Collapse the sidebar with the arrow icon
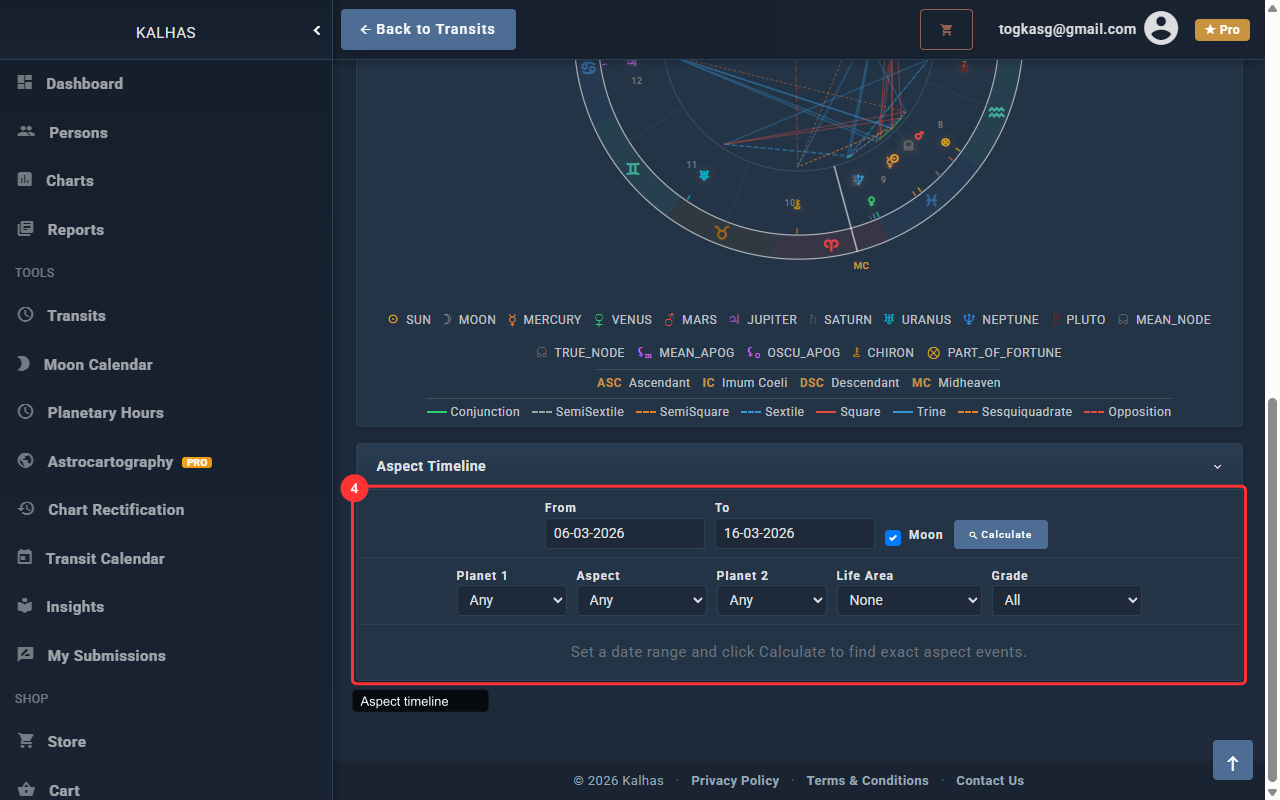Image resolution: width=1280 pixels, height=800 pixels. pyautogui.click(x=317, y=31)
